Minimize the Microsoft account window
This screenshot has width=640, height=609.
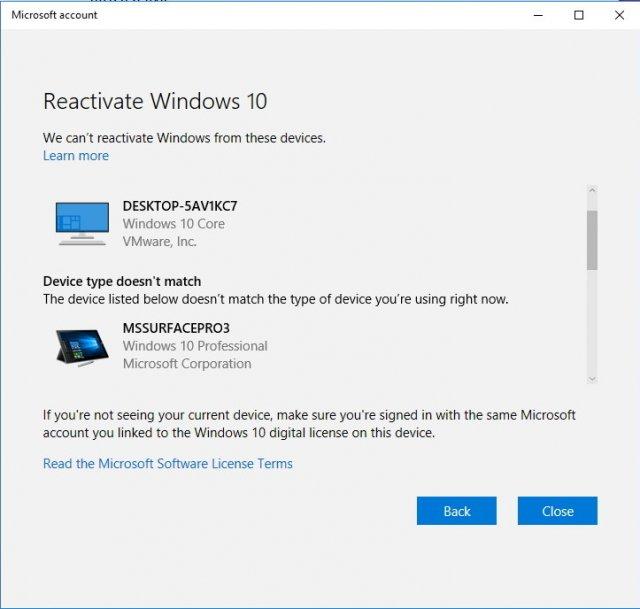coord(538,15)
